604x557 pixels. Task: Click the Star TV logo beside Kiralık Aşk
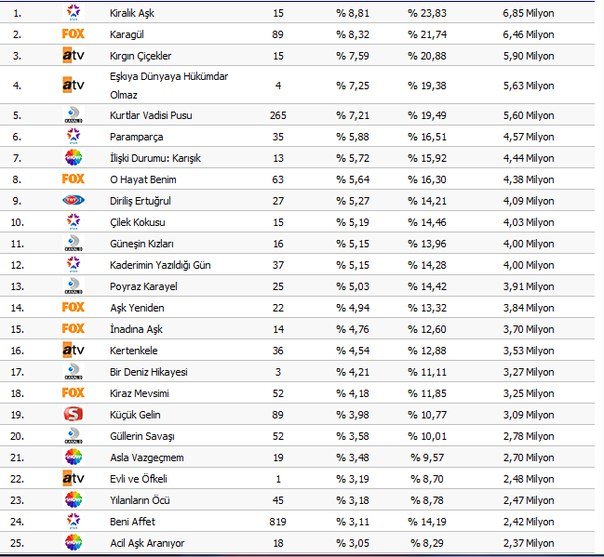coord(73,14)
